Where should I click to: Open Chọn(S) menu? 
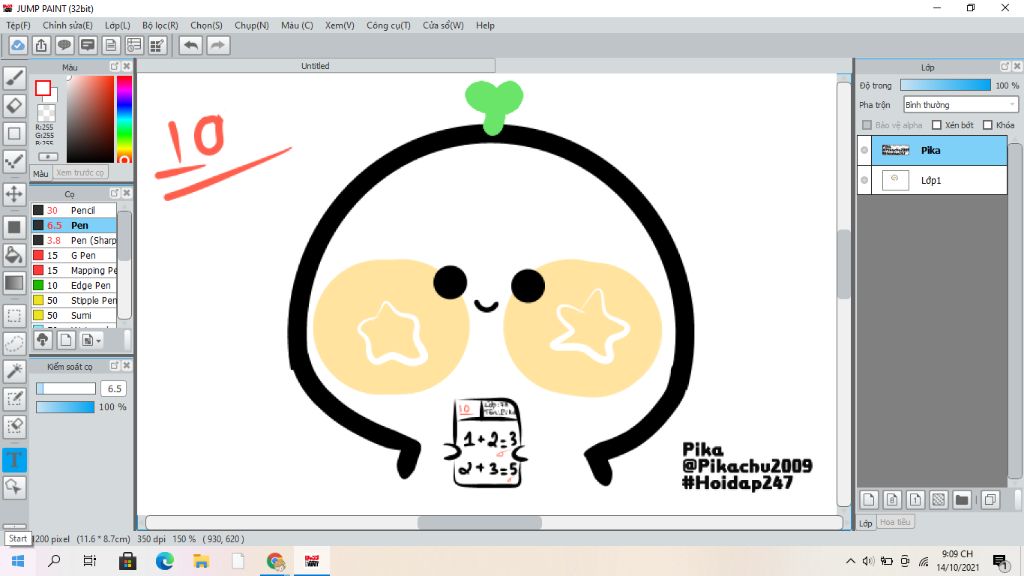pyautogui.click(x=206, y=25)
